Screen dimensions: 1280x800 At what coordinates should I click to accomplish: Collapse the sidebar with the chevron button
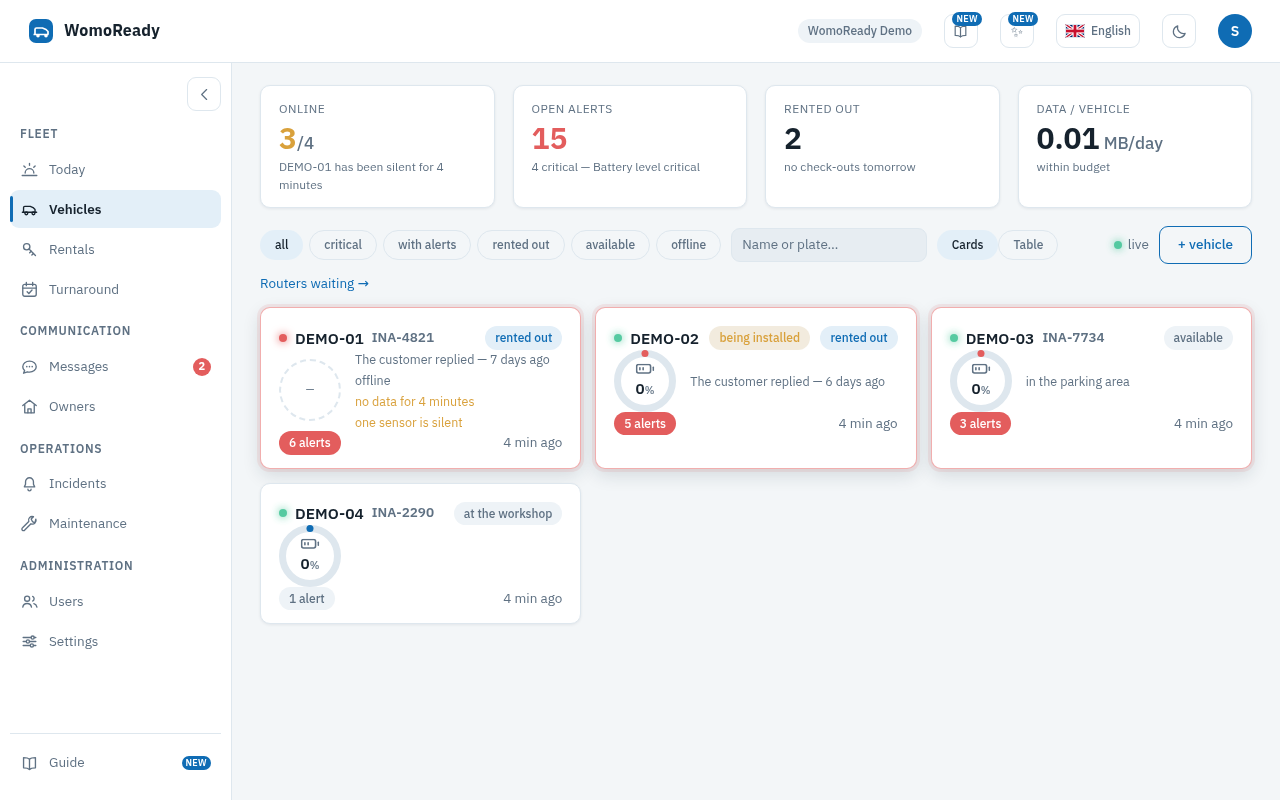204,94
